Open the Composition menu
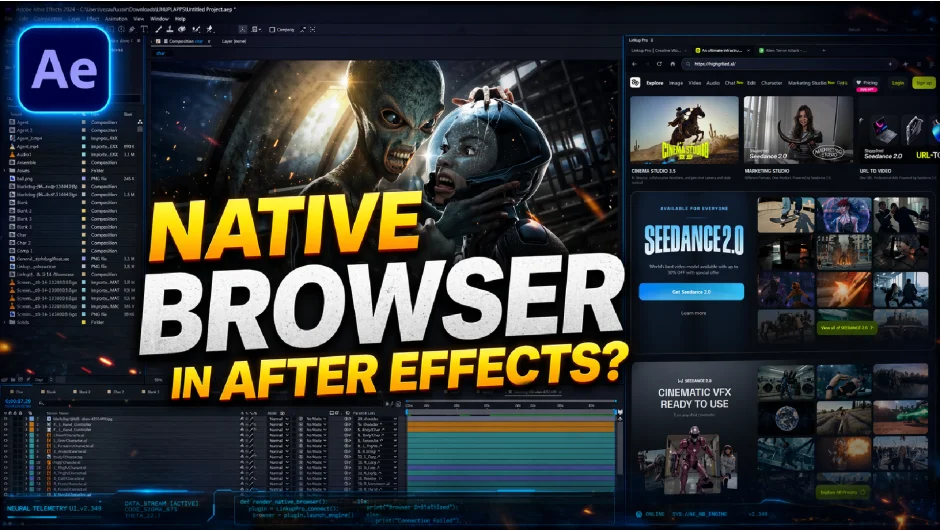This screenshot has width=940, height=530. click(x=48, y=19)
